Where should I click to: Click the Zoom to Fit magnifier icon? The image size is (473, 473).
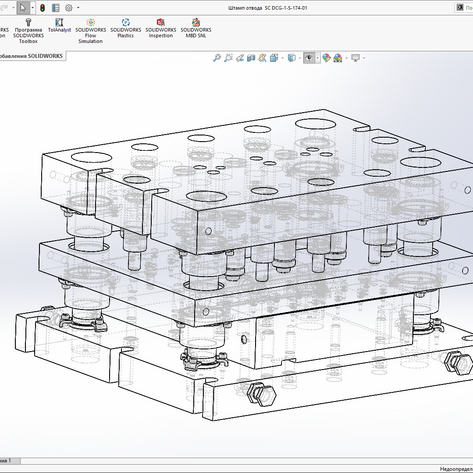coord(217,58)
